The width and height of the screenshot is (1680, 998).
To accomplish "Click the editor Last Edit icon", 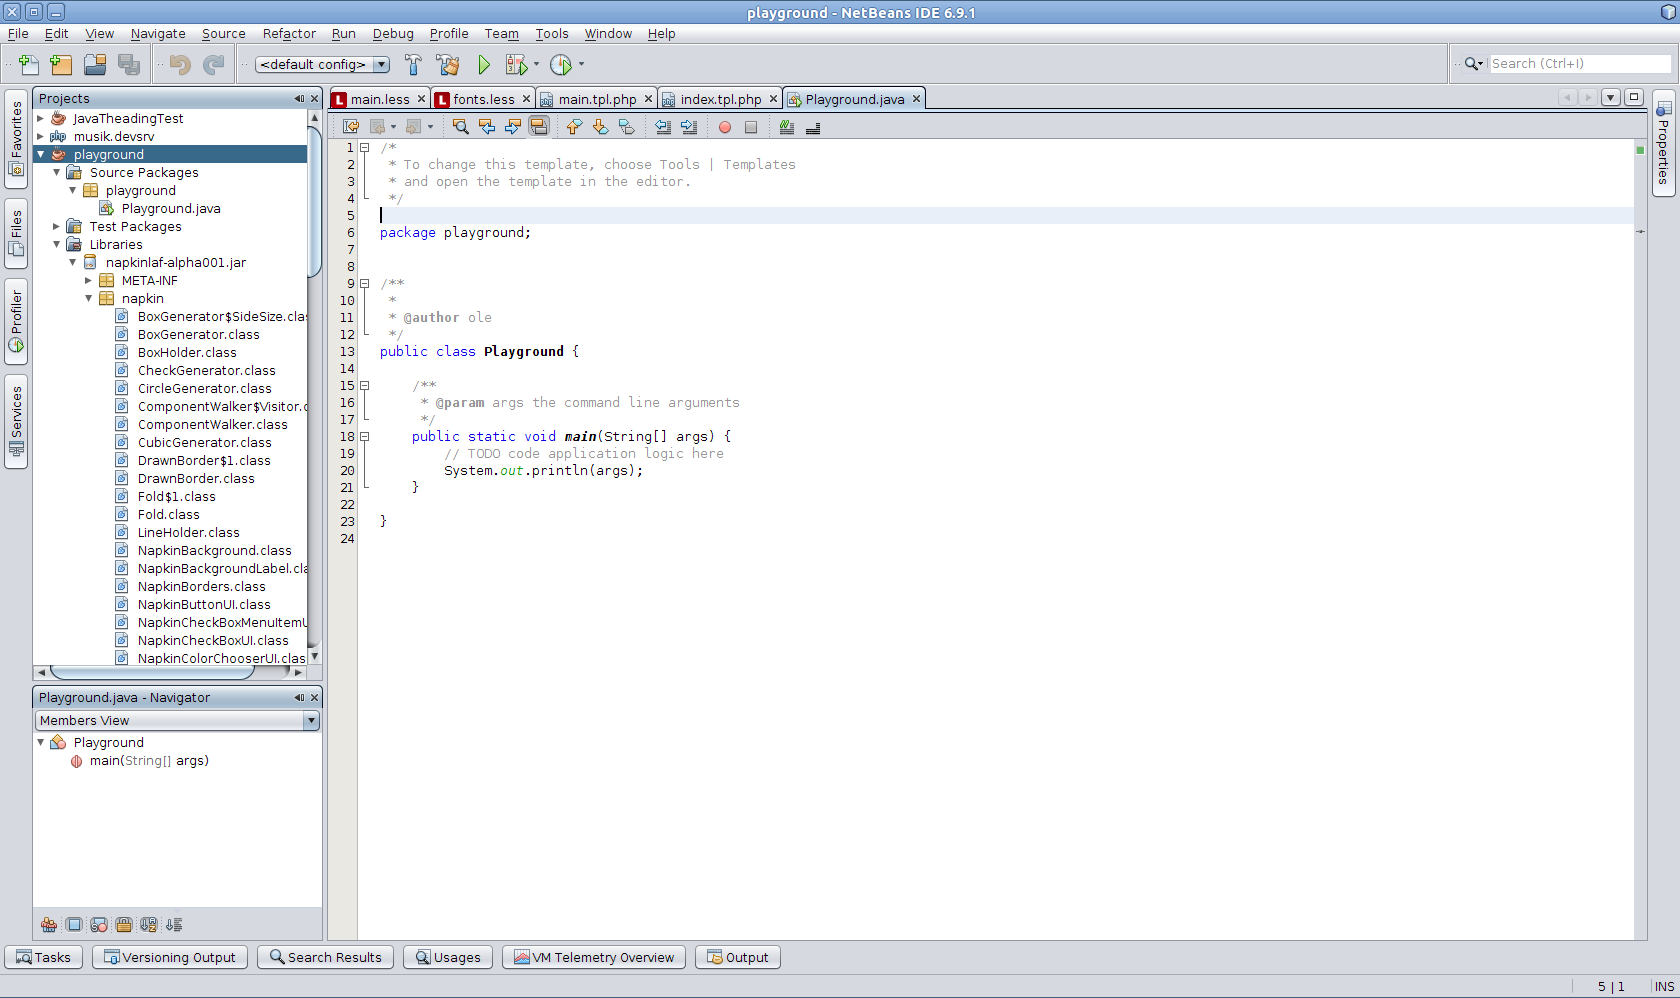I will click(x=351, y=127).
